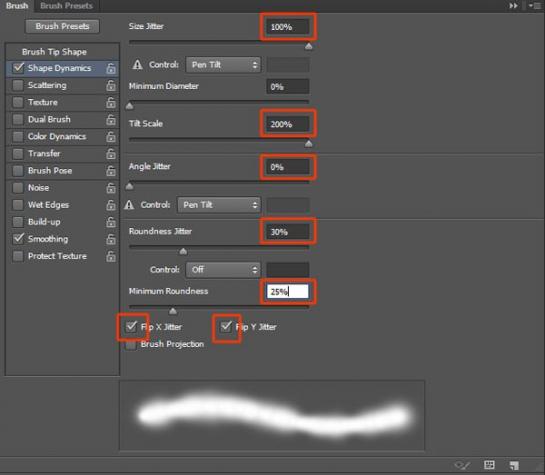This screenshot has height=475, width=545.
Task: Check the Brush Projection option
Action: (131, 344)
